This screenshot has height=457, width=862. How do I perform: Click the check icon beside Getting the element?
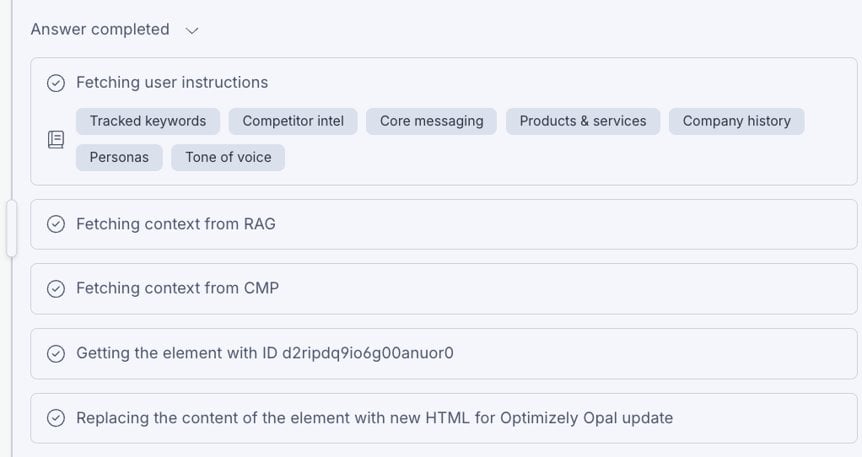pos(56,353)
